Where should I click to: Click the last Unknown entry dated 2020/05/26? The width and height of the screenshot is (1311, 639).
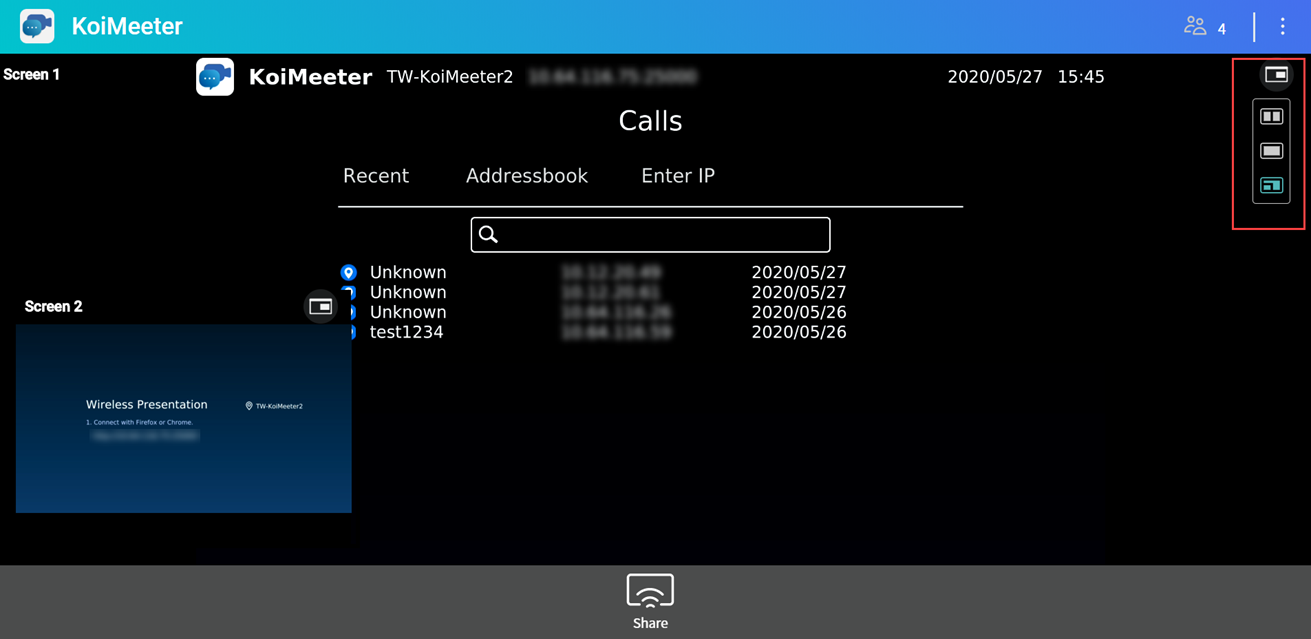(x=408, y=312)
